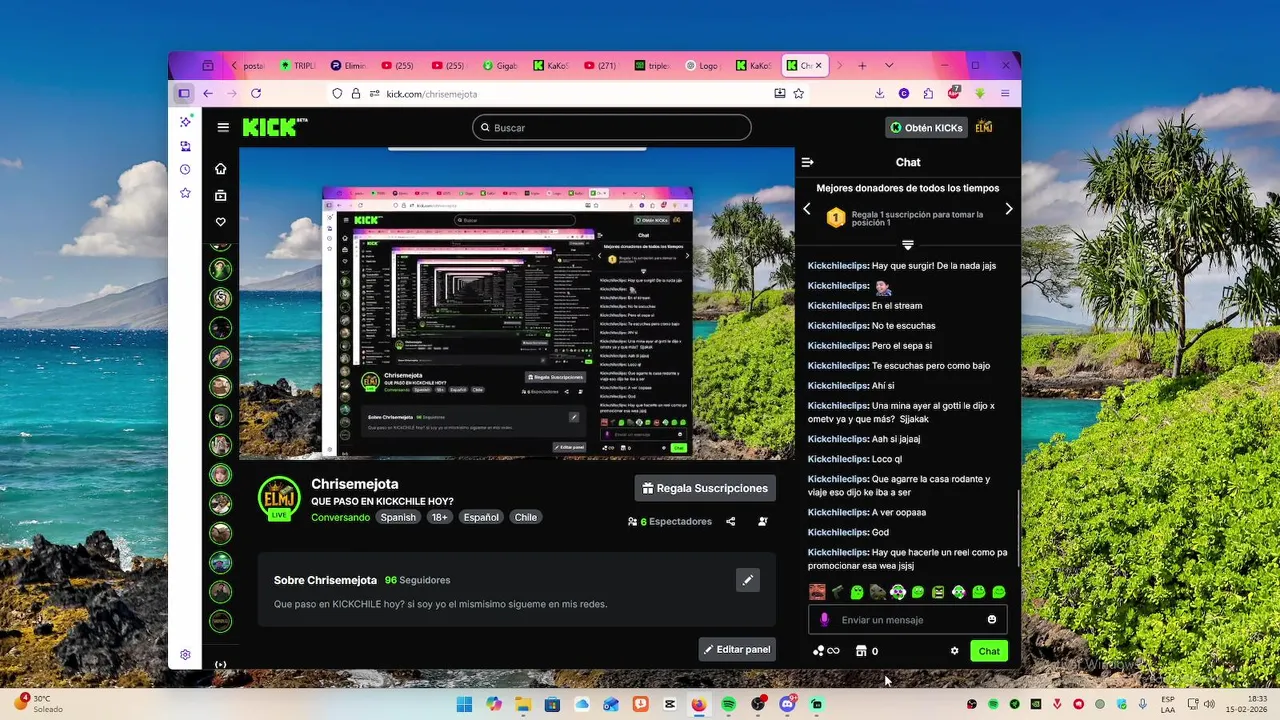Screen dimensions: 1280x720
Task: Switch to the Logo tab
Action: coord(702,65)
